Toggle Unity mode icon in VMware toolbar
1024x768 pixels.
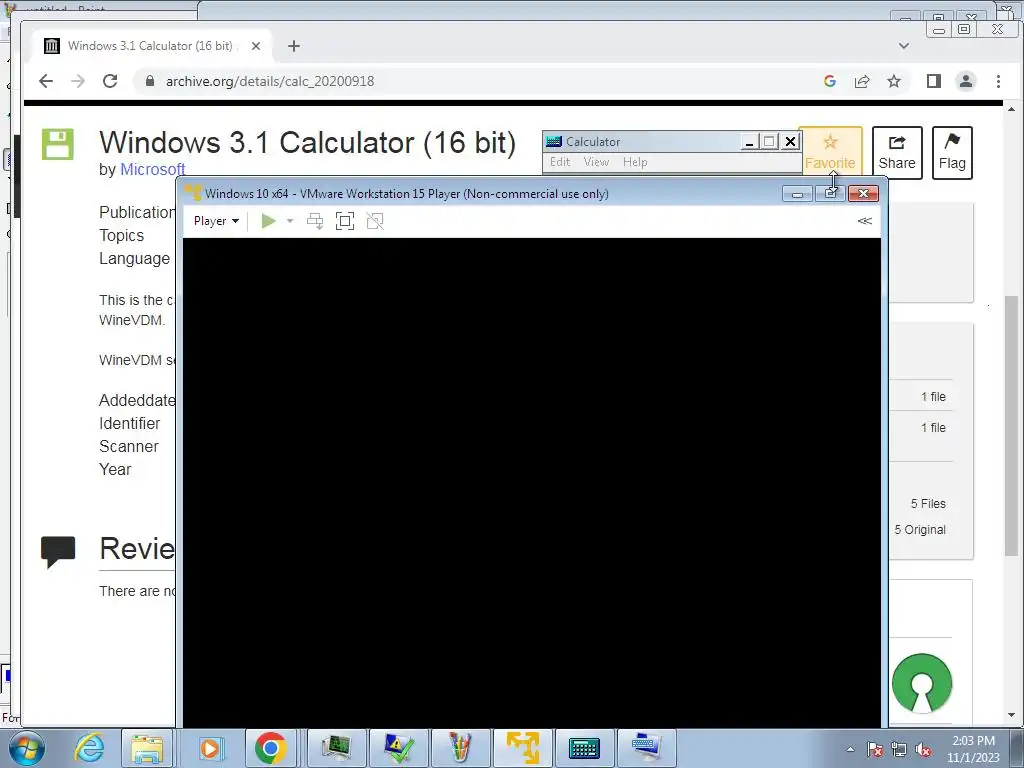pos(375,221)
